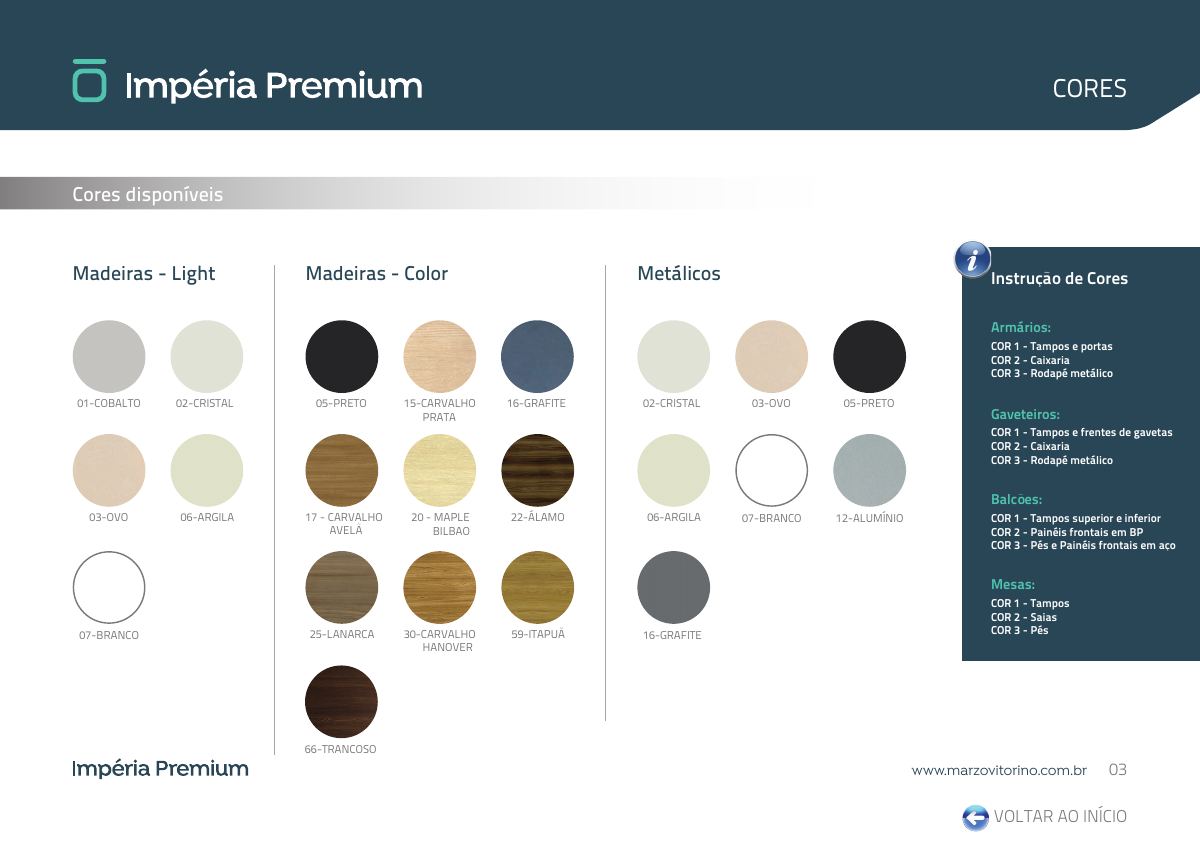Click the Impéria Premium logo icon in header

[89, 80]
